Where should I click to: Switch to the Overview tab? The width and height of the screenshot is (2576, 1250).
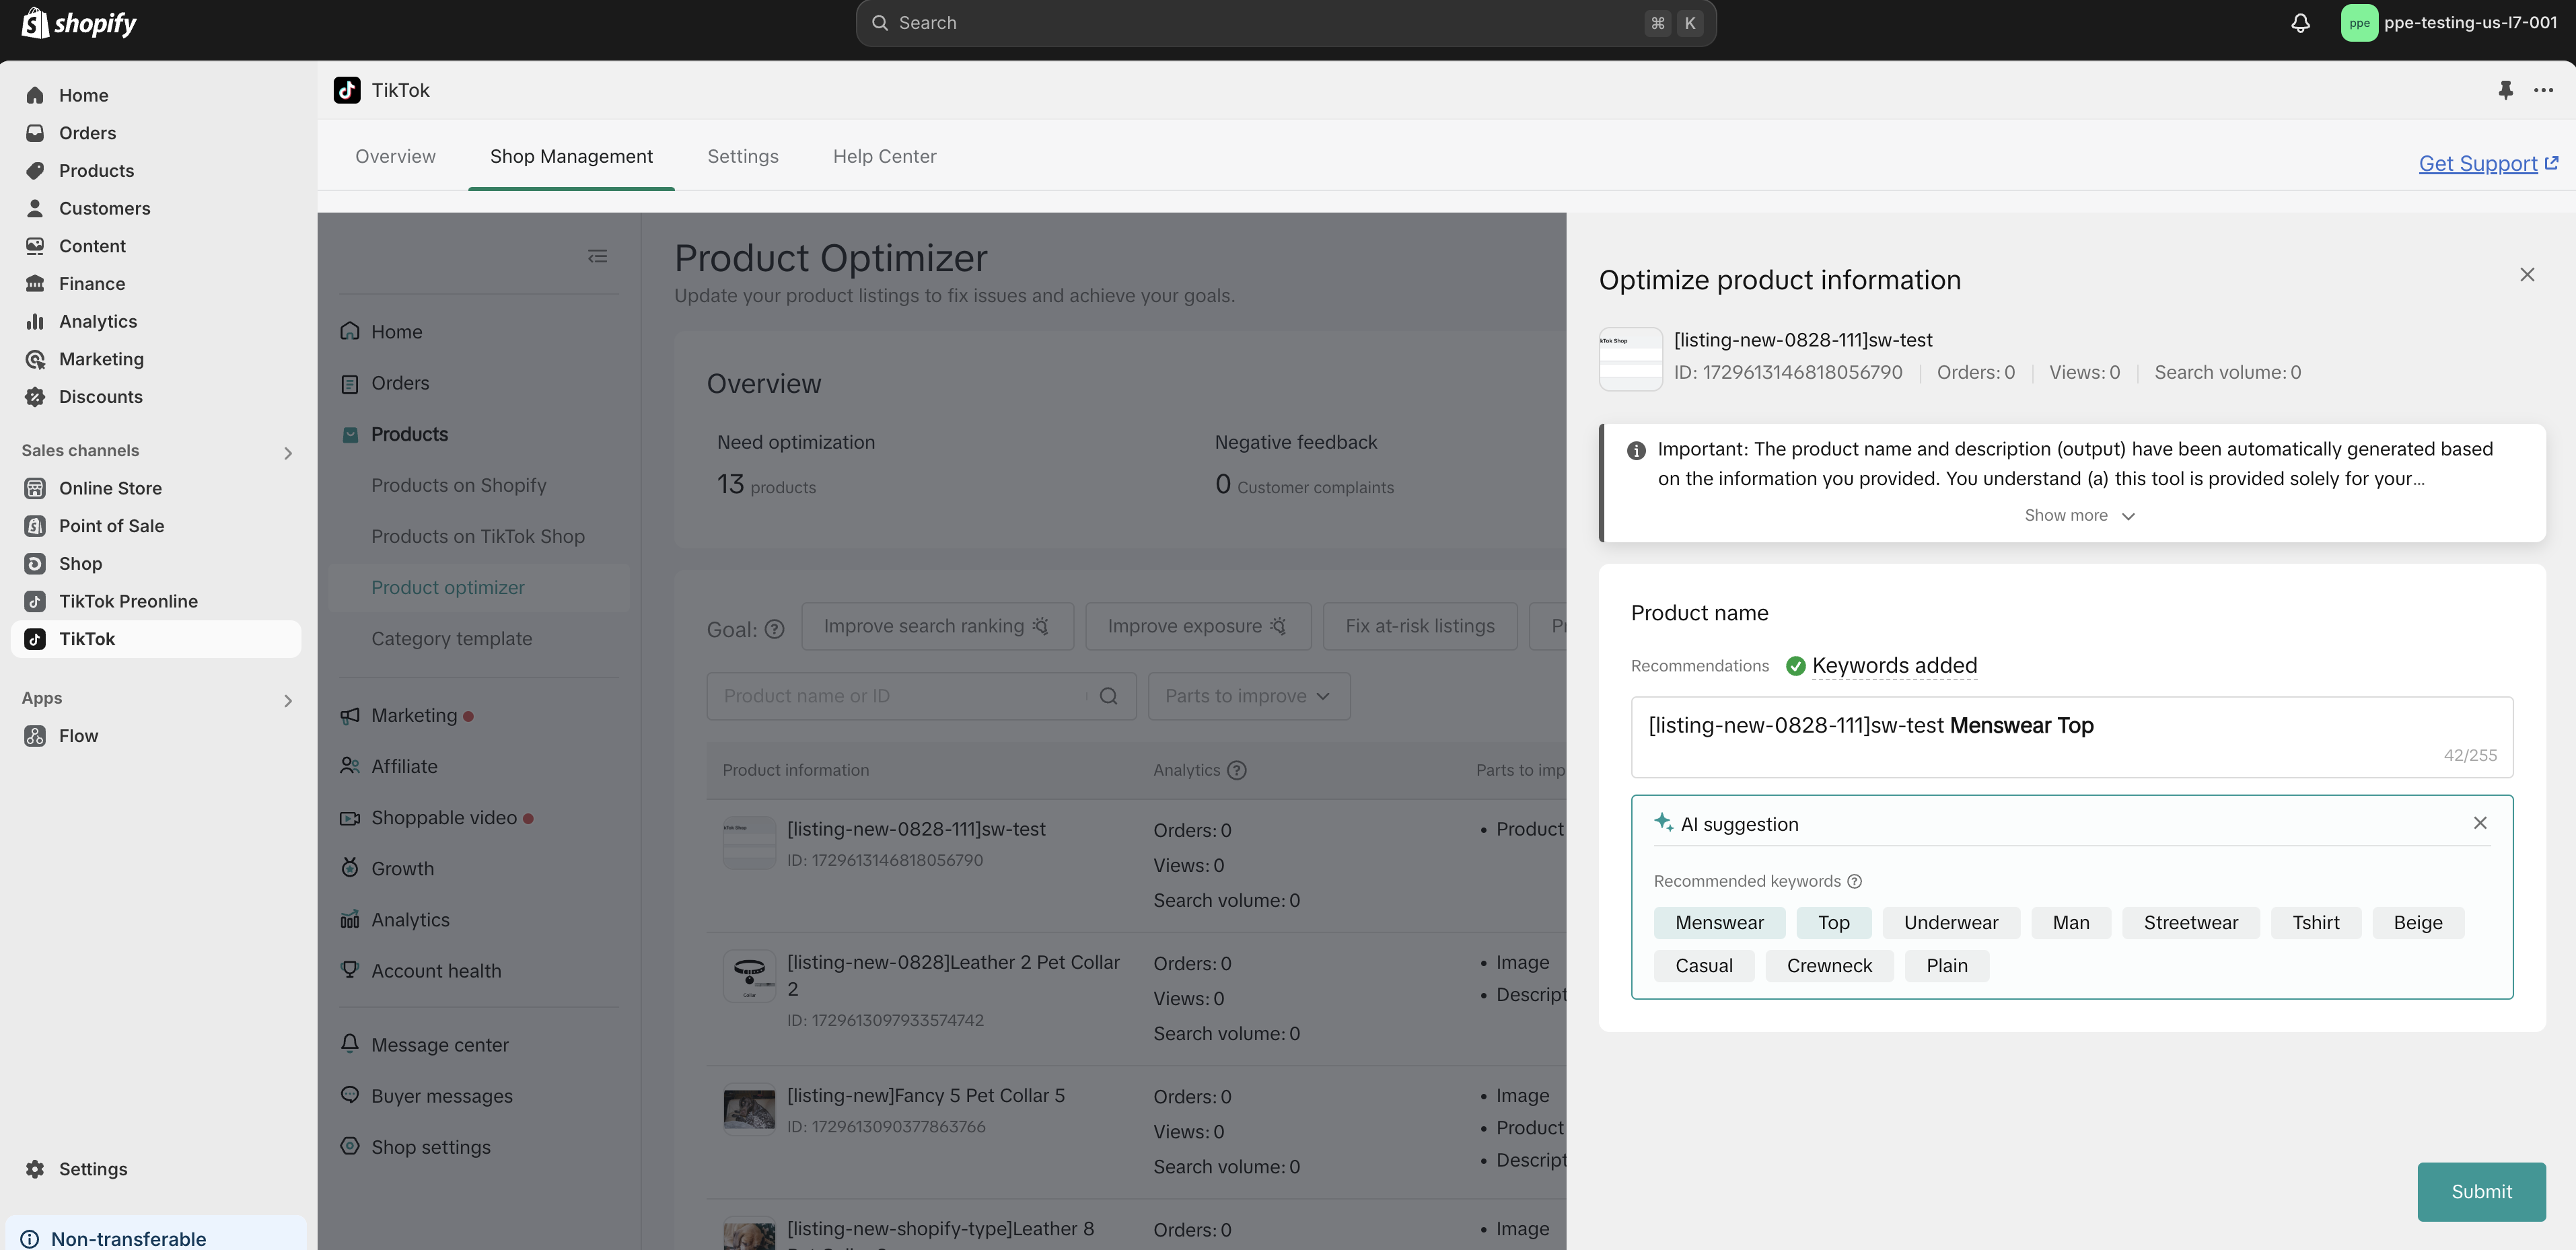point(395,156)
